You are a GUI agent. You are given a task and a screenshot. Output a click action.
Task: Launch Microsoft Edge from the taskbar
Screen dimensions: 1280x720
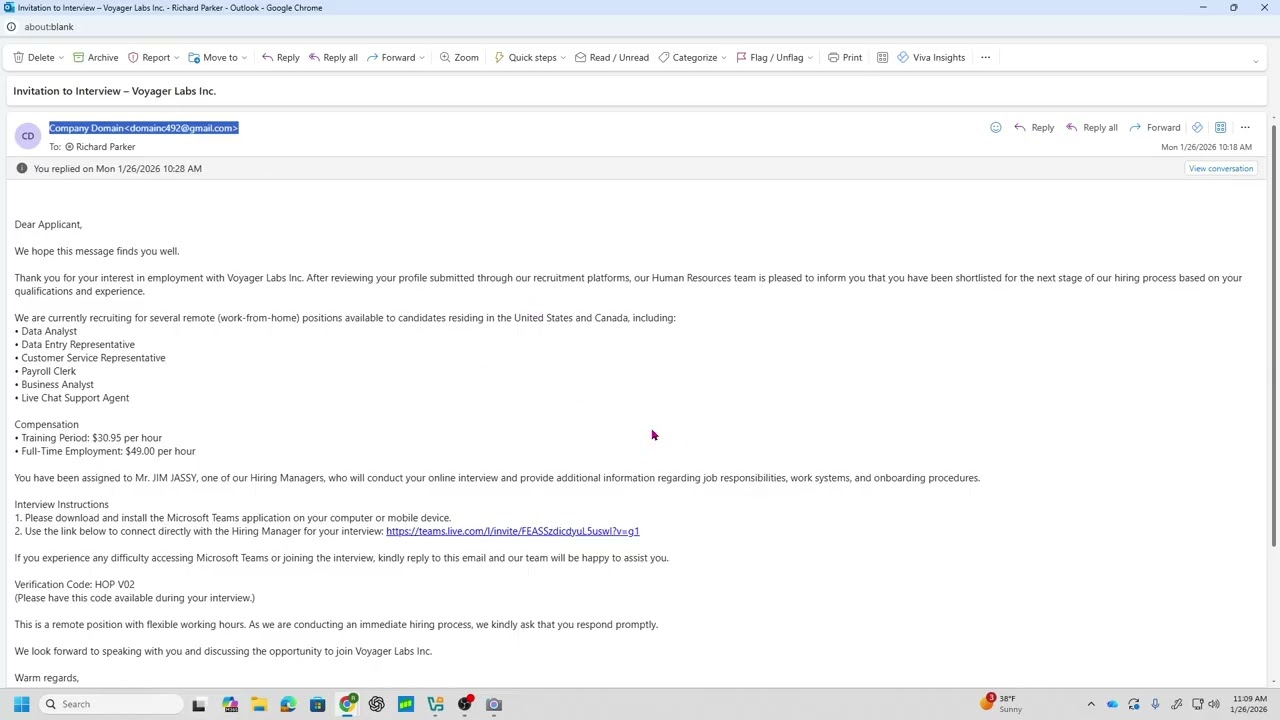pos(288,704)
